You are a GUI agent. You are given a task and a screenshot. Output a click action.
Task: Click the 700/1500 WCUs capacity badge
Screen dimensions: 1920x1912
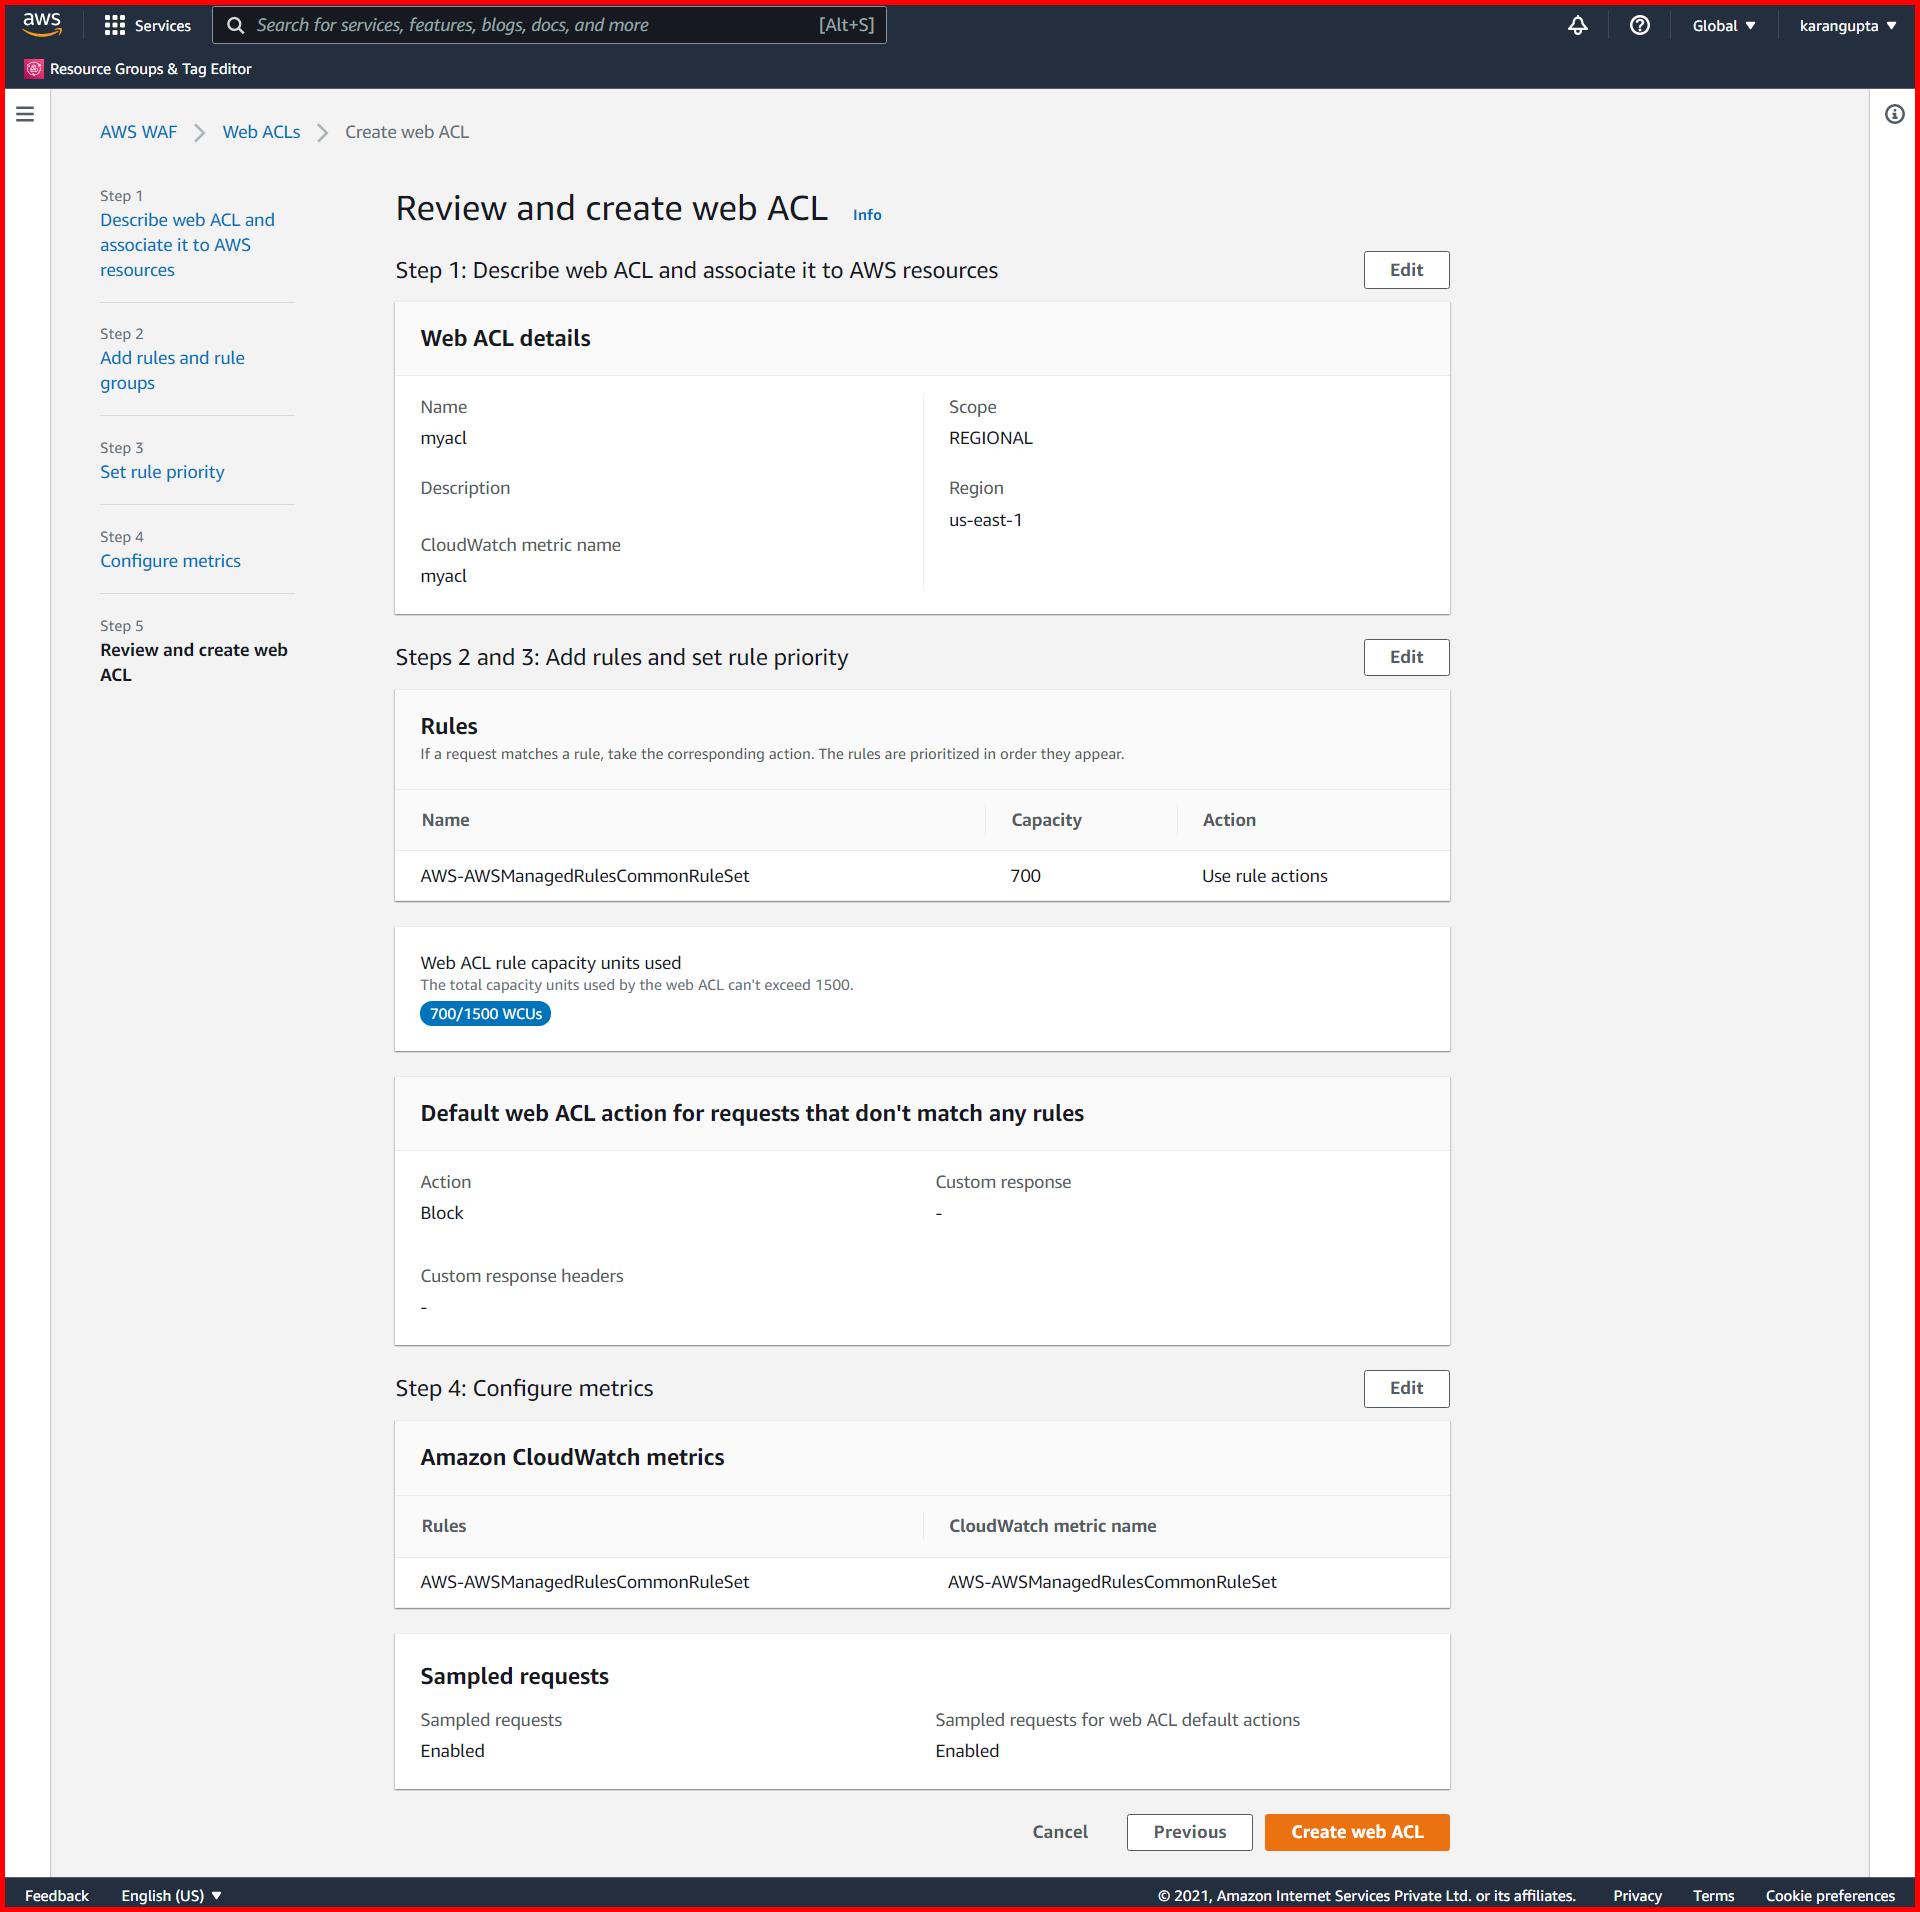(x=485, y=1013)
